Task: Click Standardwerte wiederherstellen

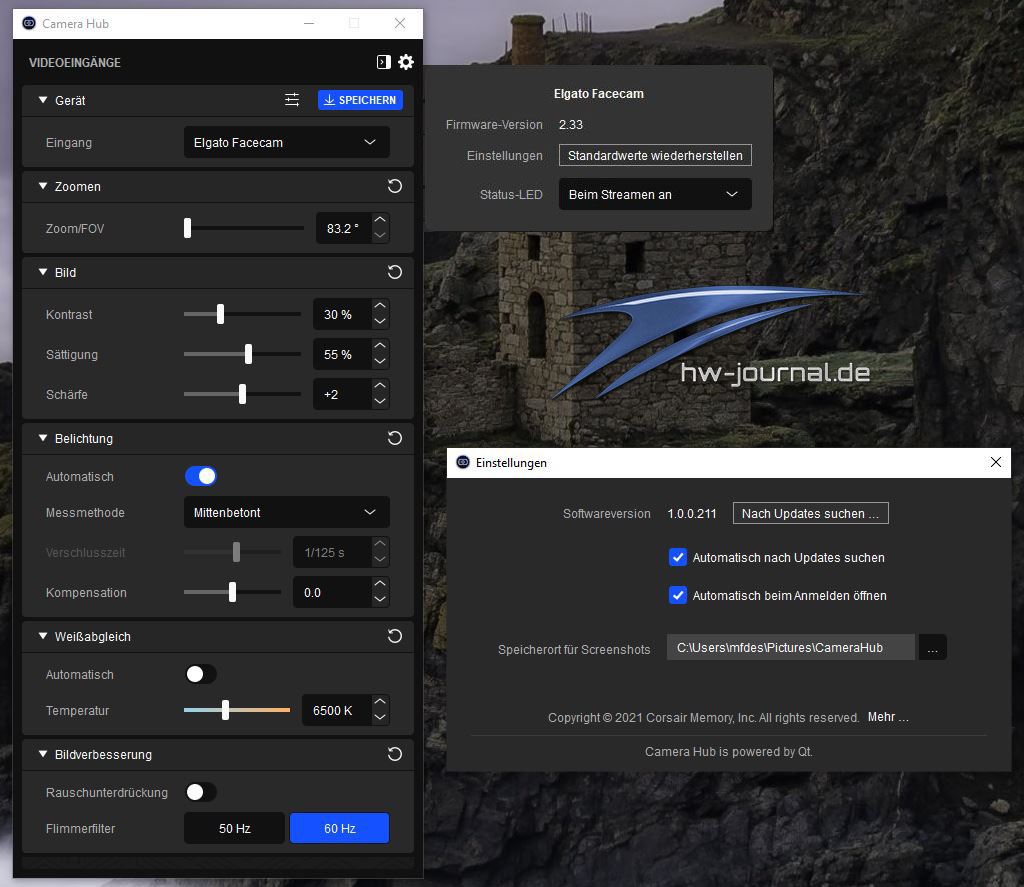Action: pyautogui.click(x=655, y=155)
